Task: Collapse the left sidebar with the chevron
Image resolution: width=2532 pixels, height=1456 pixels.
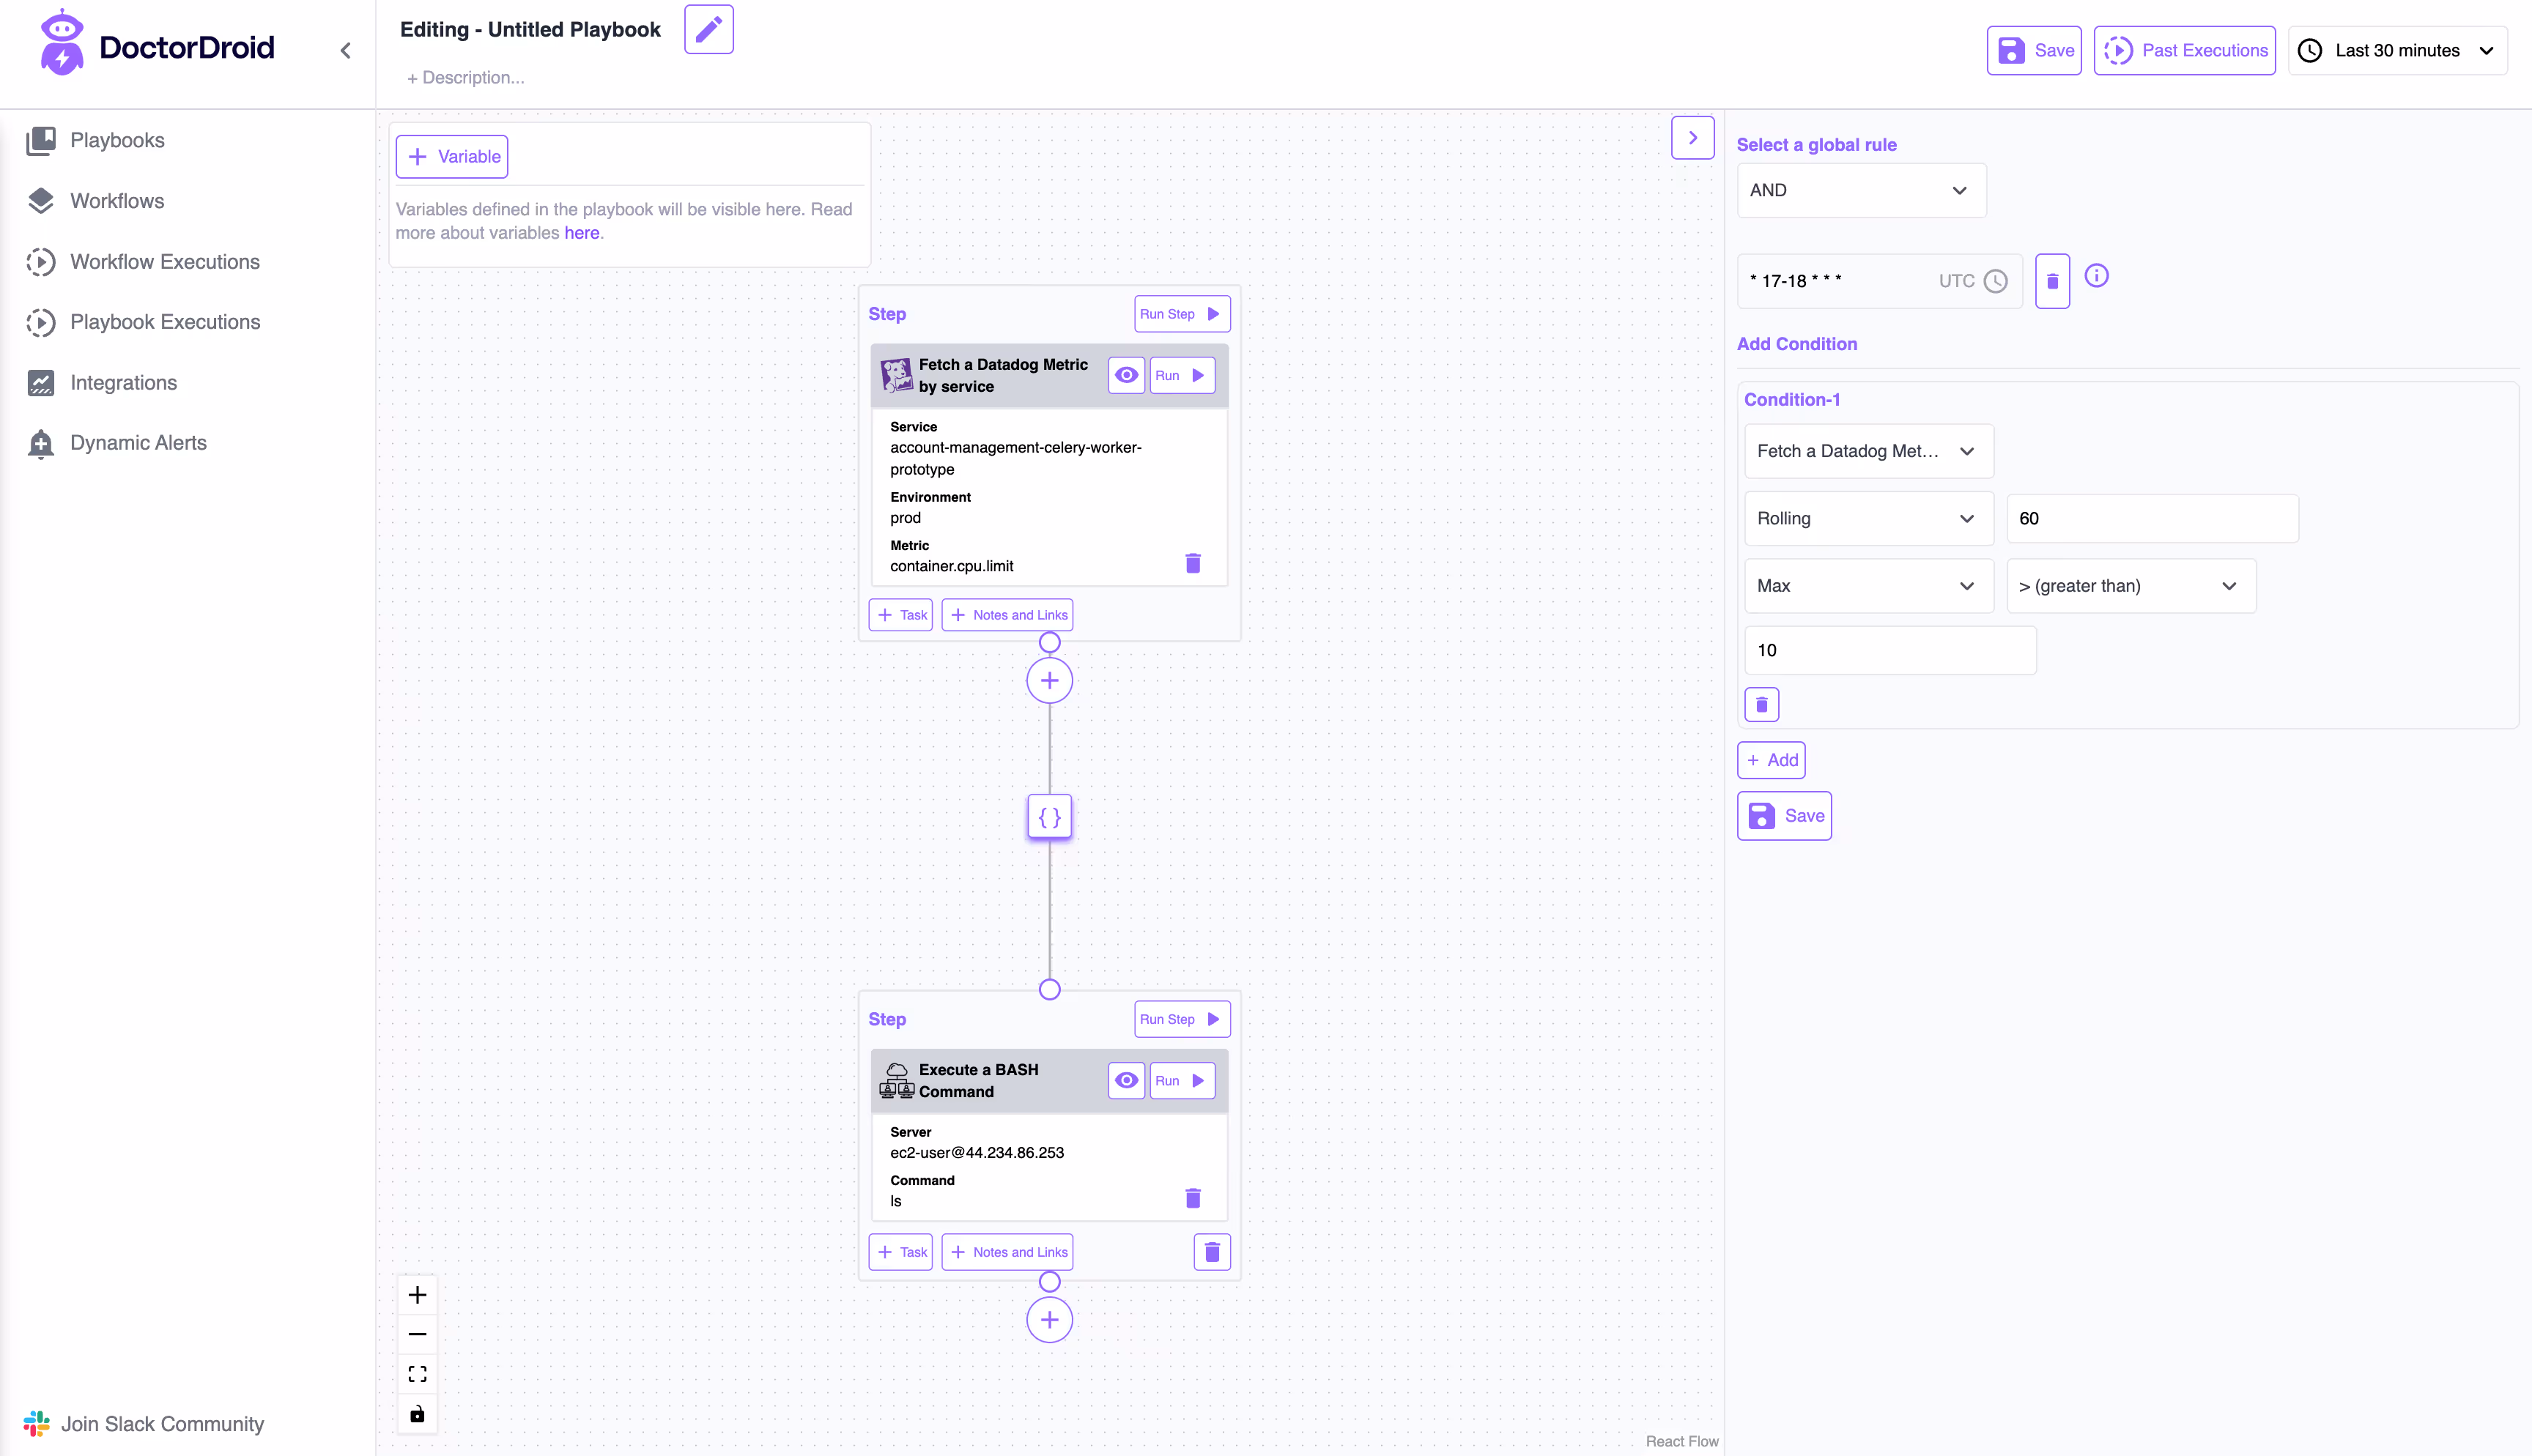Action: [345, 50]
